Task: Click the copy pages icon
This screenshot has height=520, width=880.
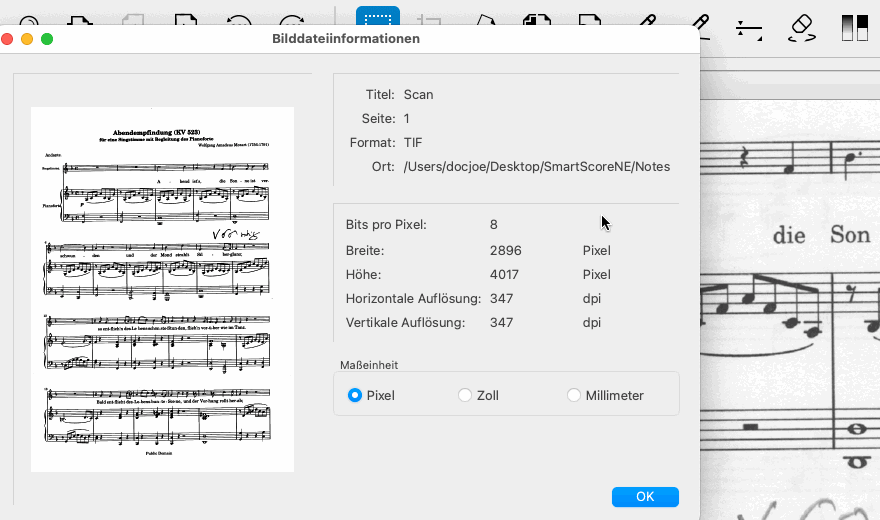Action: click(x=538, y=20)
